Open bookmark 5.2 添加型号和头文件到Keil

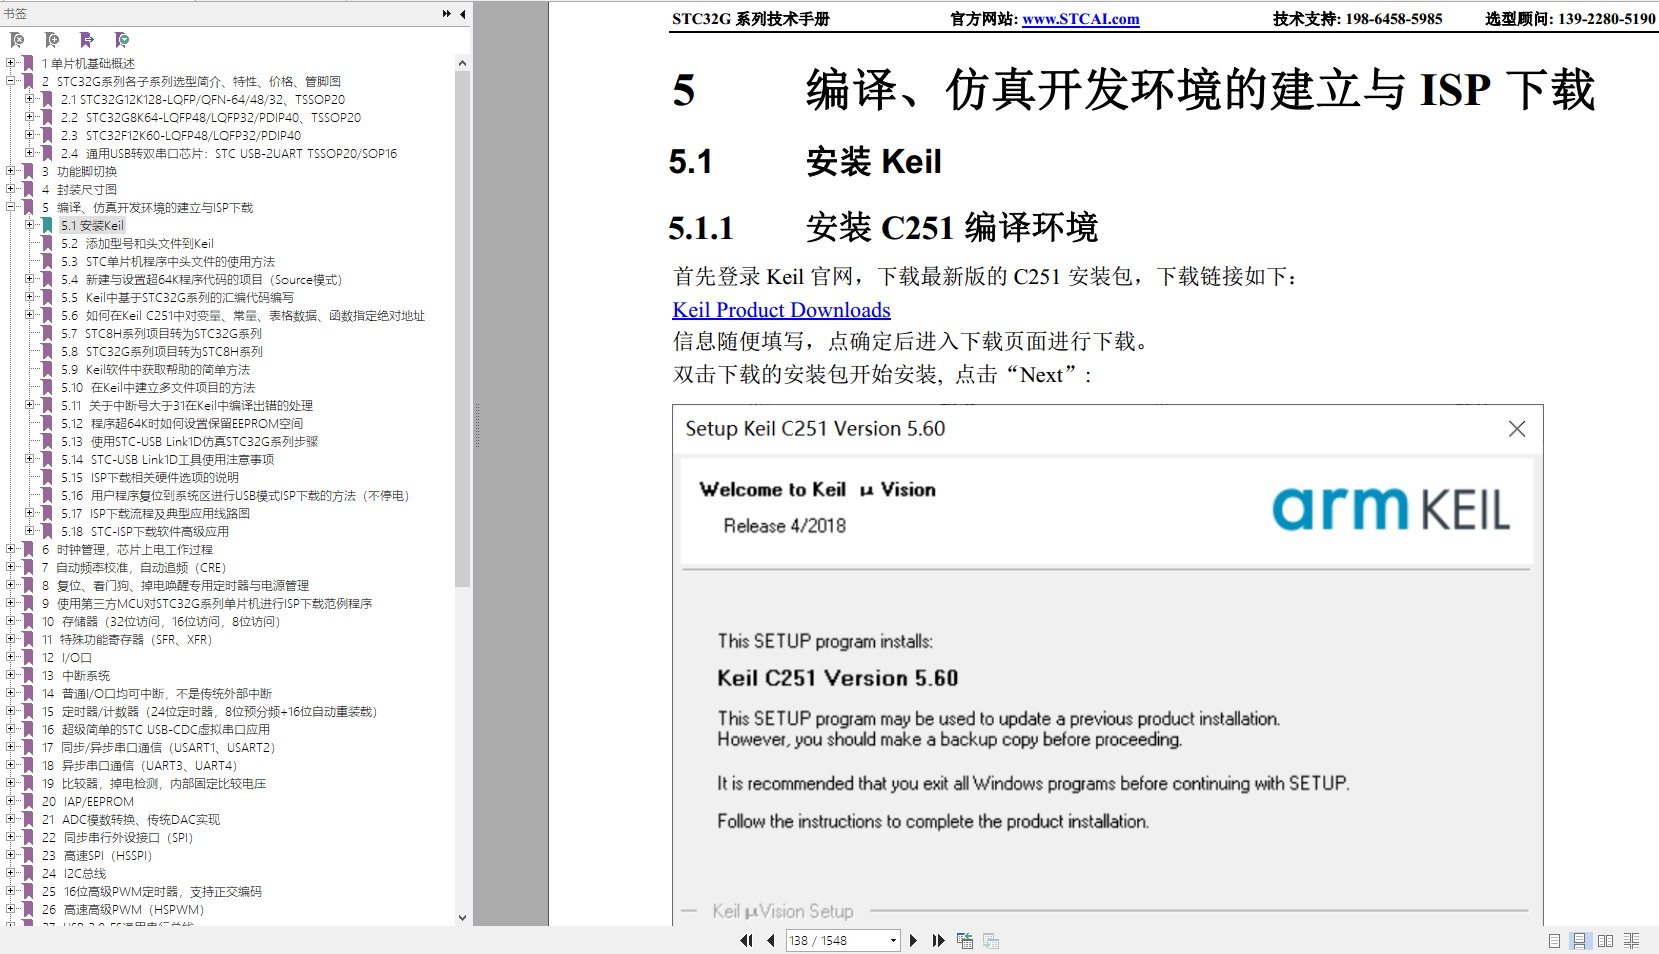pyautogui.click(x=137, y=243)
